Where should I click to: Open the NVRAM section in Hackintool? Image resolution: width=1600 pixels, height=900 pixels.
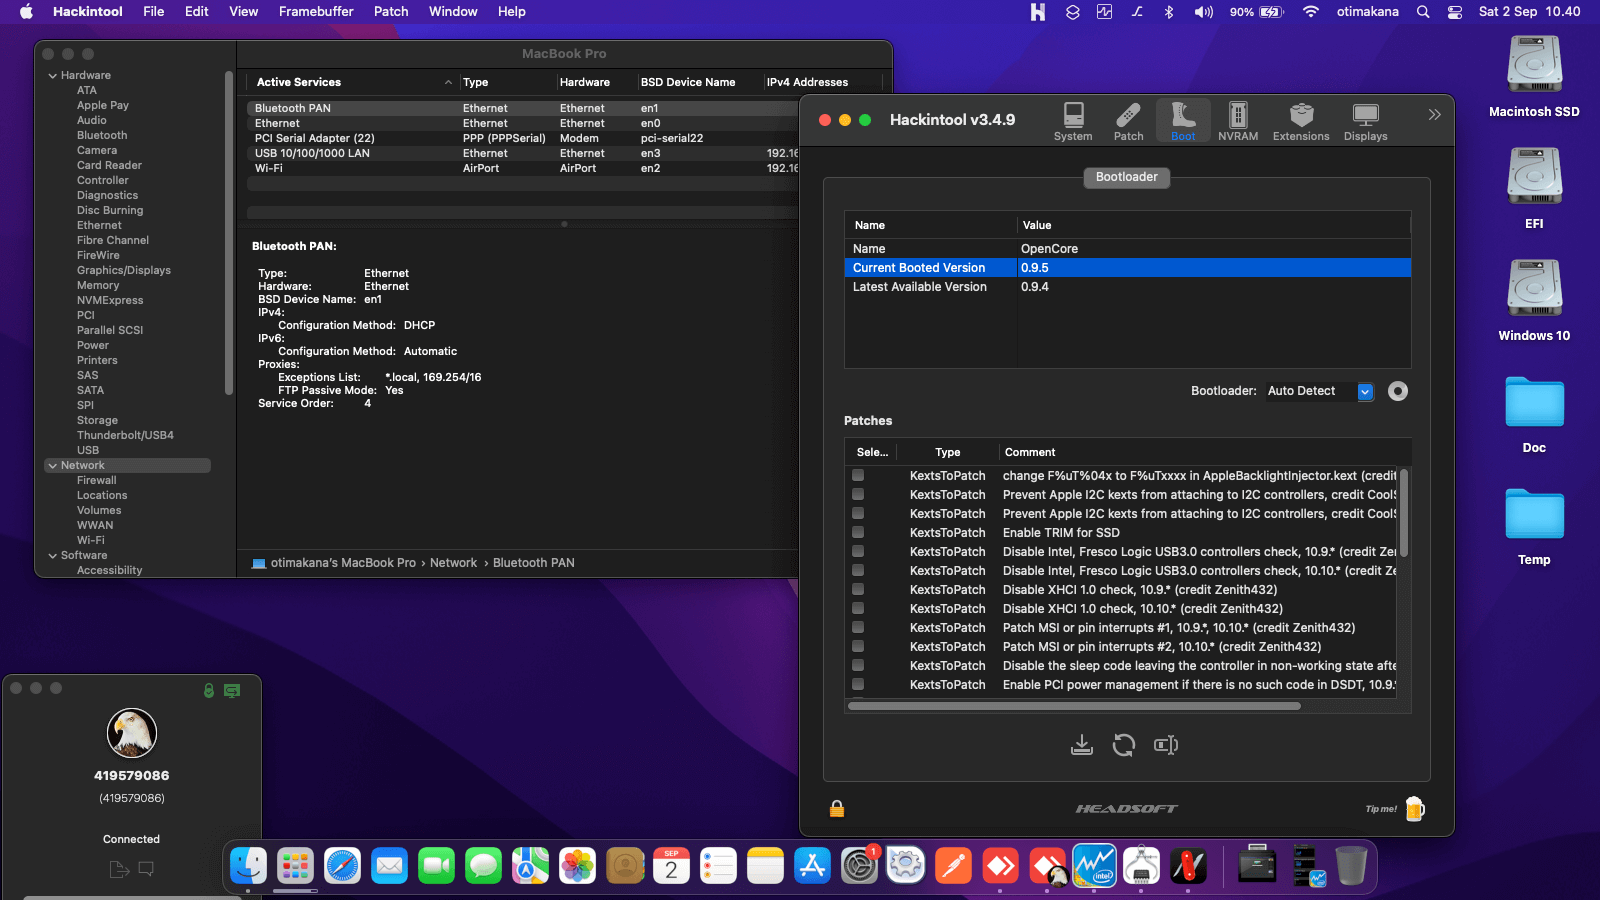tap(1238, 121)
